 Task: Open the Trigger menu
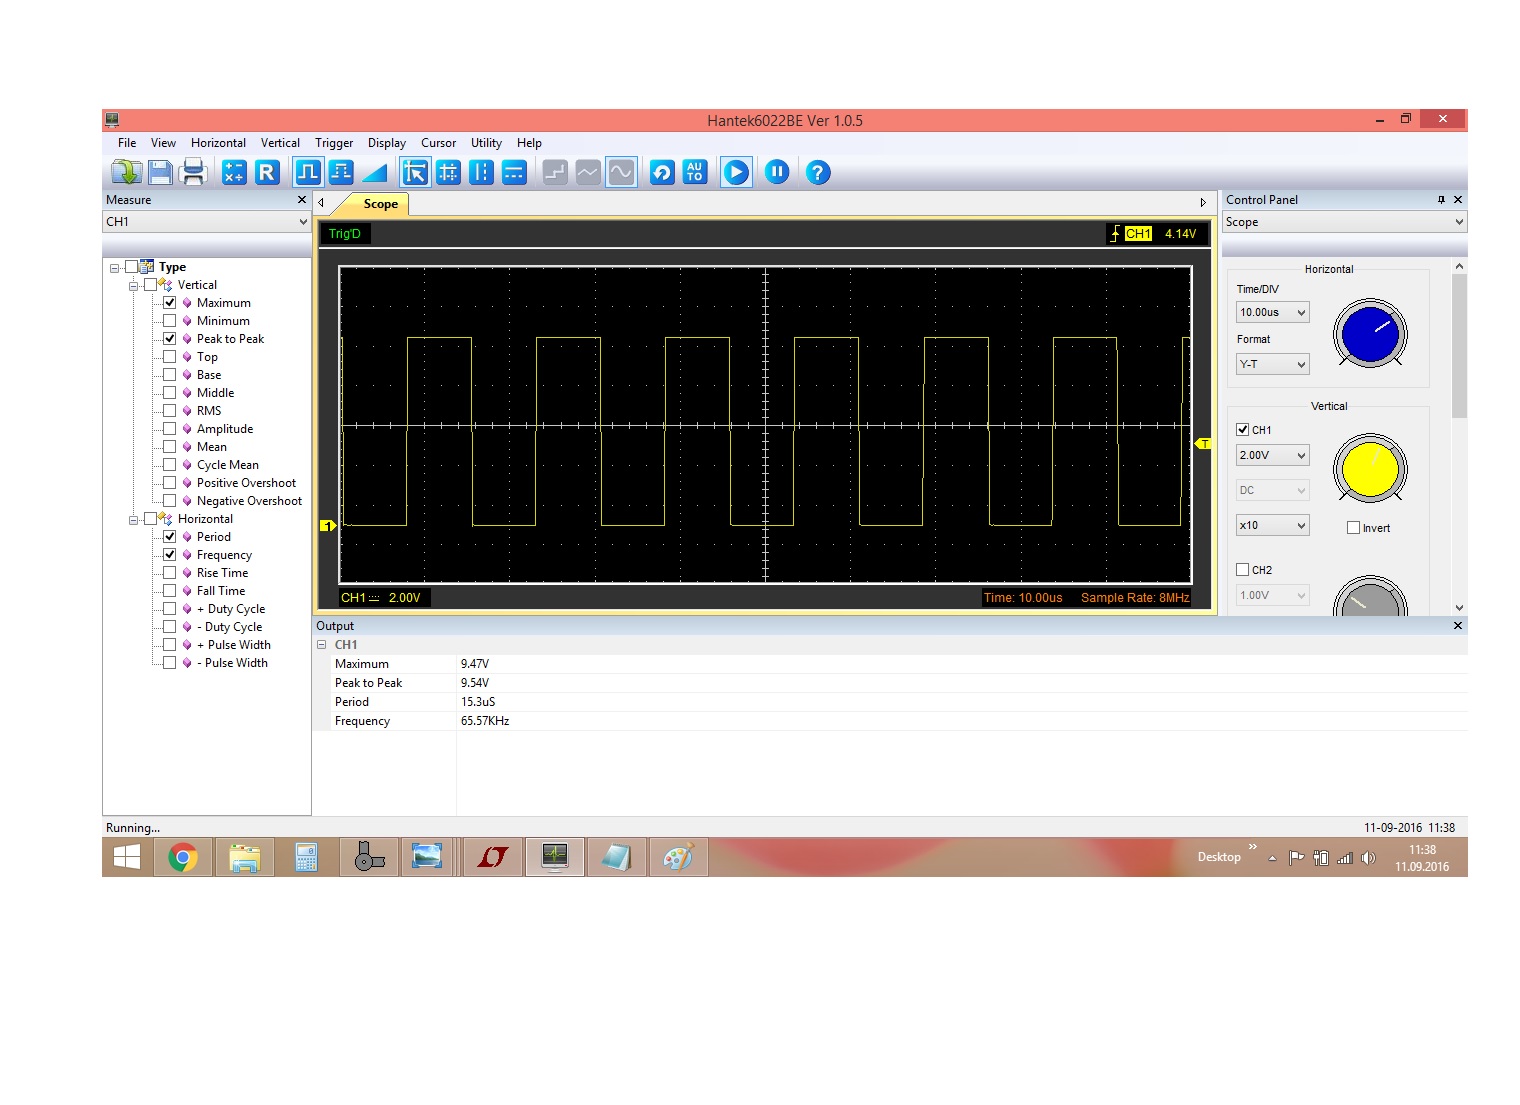point(334,143)
